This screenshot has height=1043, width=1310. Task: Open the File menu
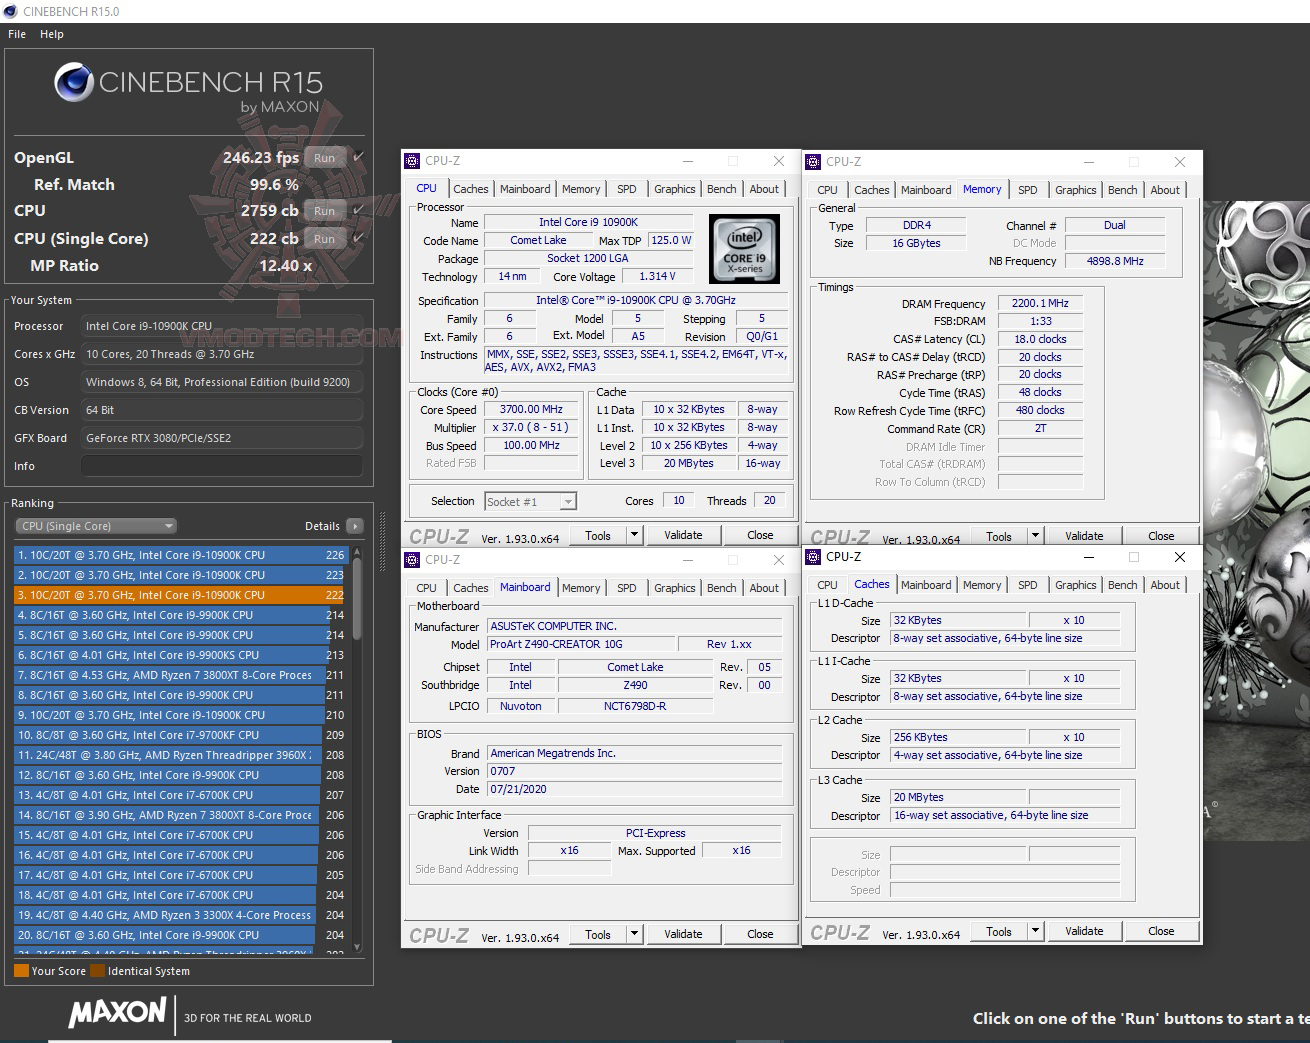(x=16, y=33)
